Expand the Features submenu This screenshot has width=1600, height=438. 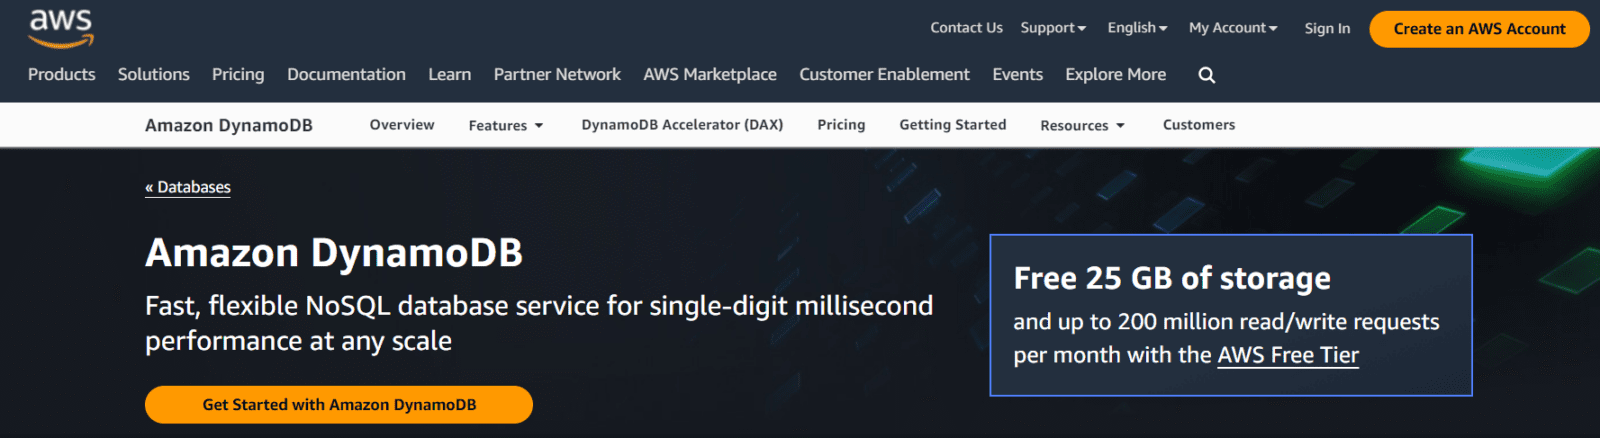click(506, 125)
